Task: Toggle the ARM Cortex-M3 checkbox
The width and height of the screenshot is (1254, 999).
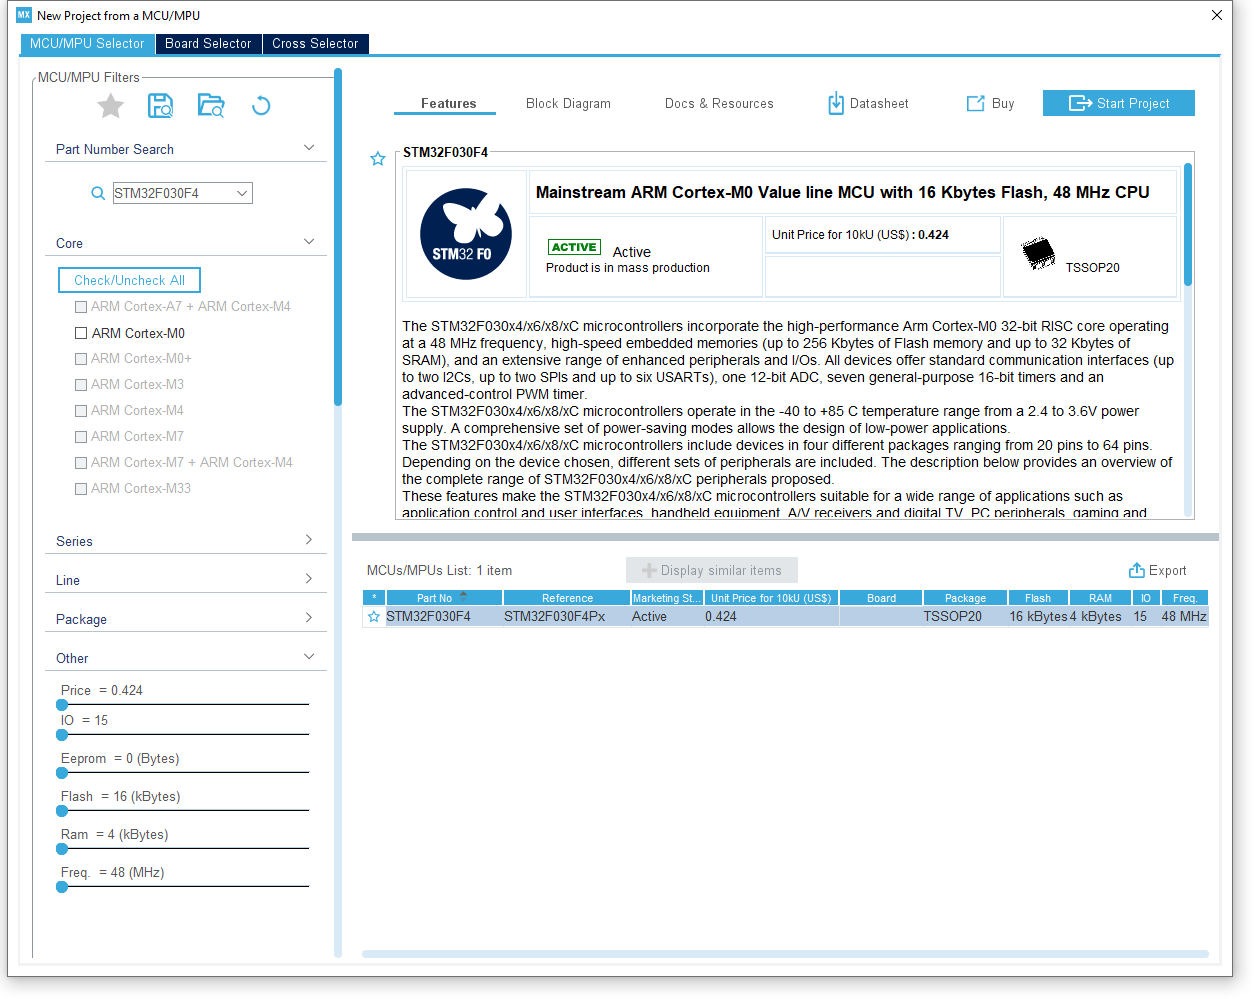Action: (x=81, y=385)
